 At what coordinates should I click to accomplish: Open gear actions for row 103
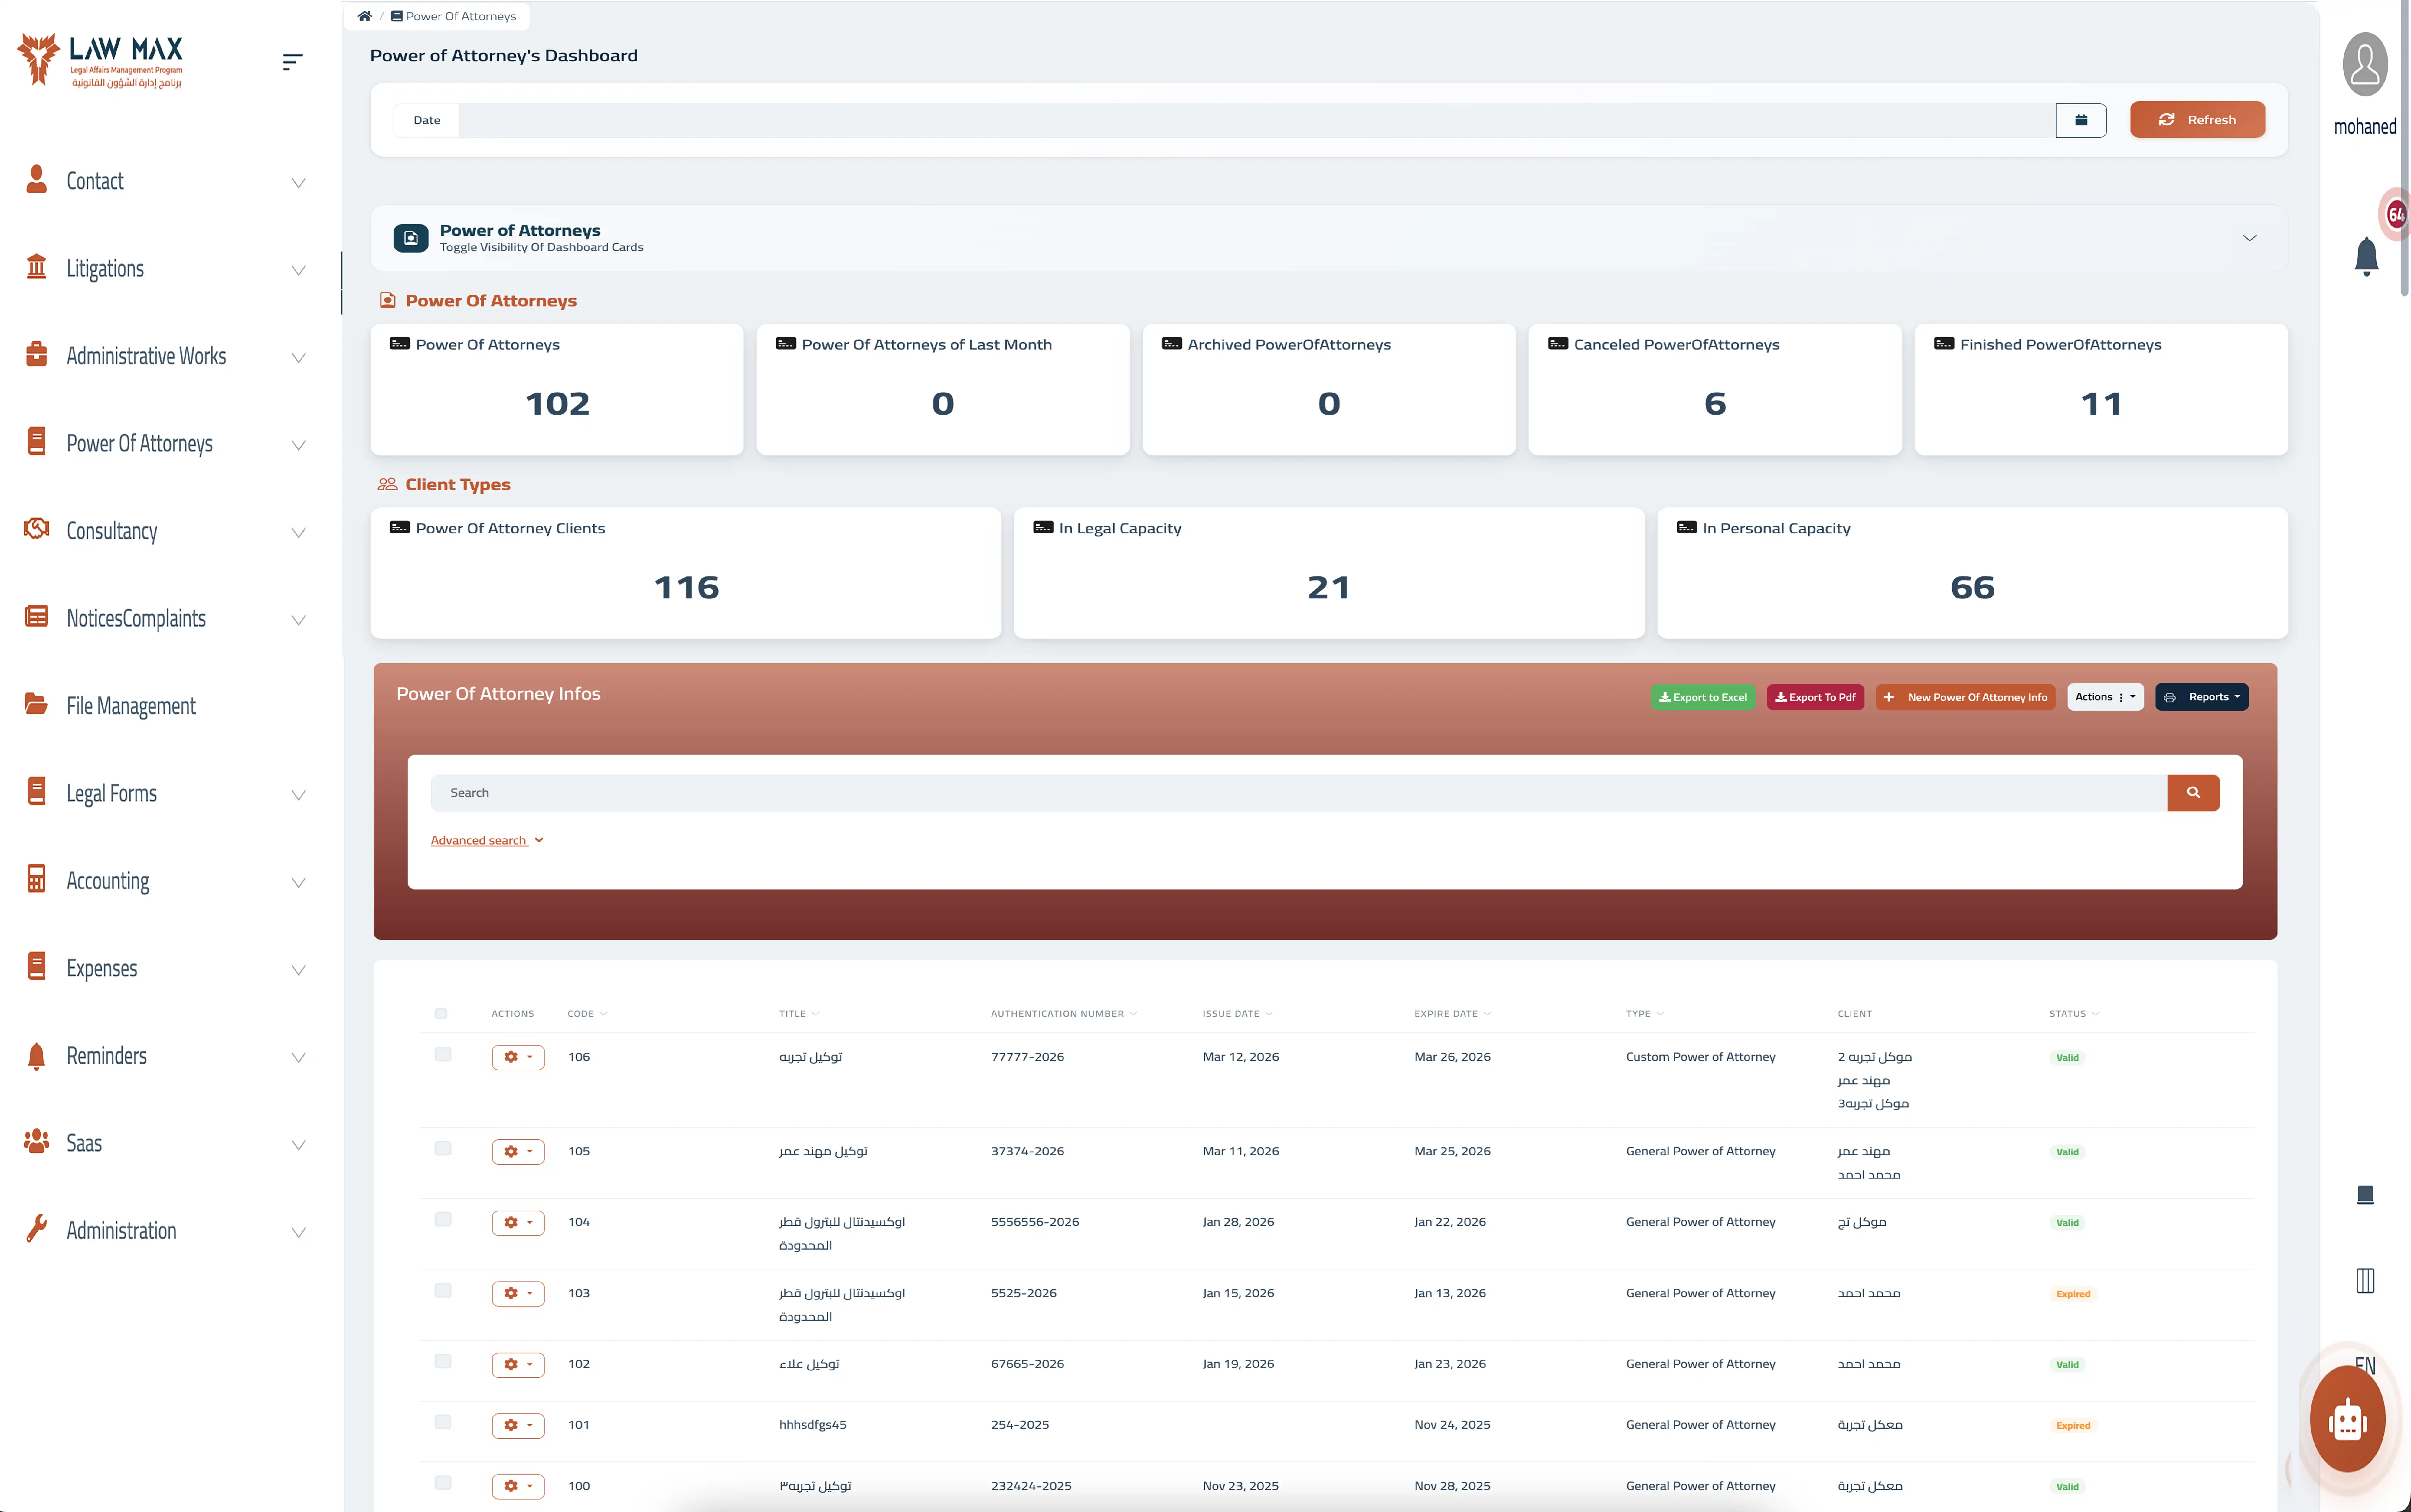coord(518,1294)
